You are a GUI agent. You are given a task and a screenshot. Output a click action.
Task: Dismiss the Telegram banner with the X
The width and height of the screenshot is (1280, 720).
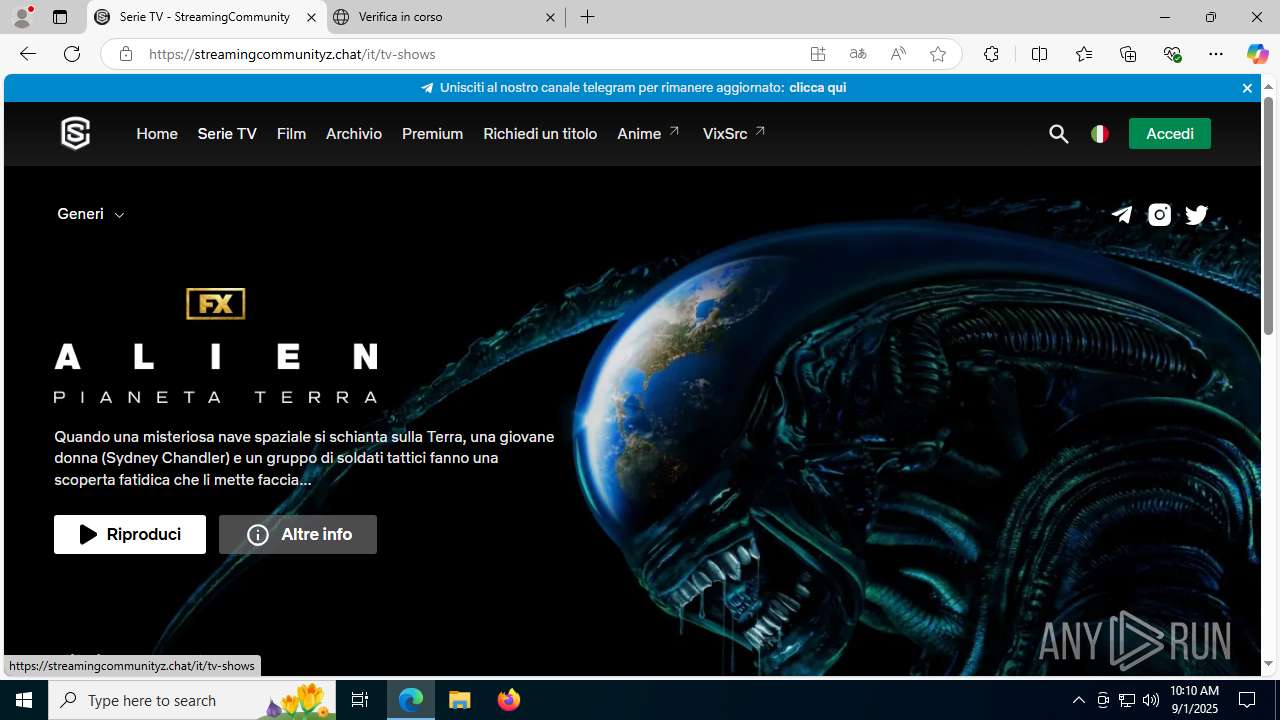click(x=1247, y=88)
